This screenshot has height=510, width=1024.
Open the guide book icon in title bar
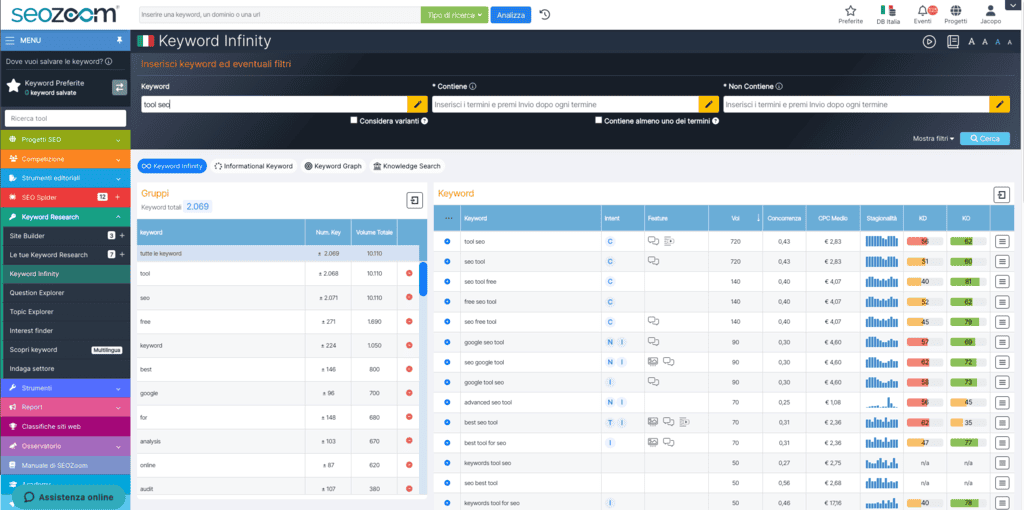click(953, 42)
